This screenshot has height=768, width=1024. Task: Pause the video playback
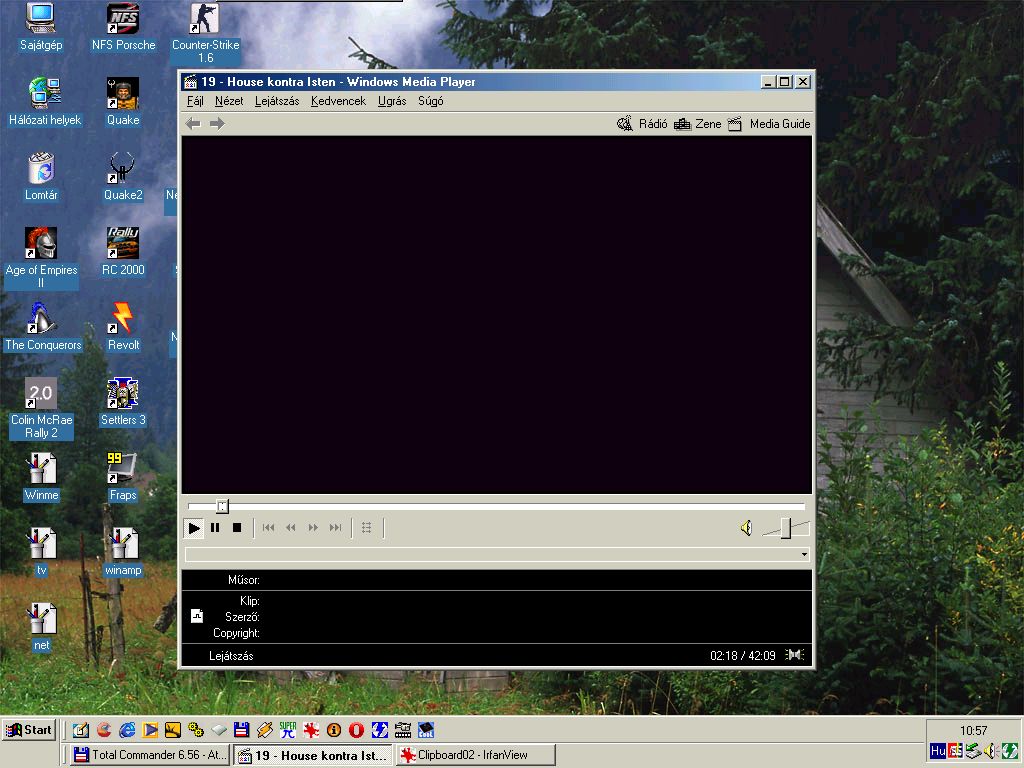216,528
